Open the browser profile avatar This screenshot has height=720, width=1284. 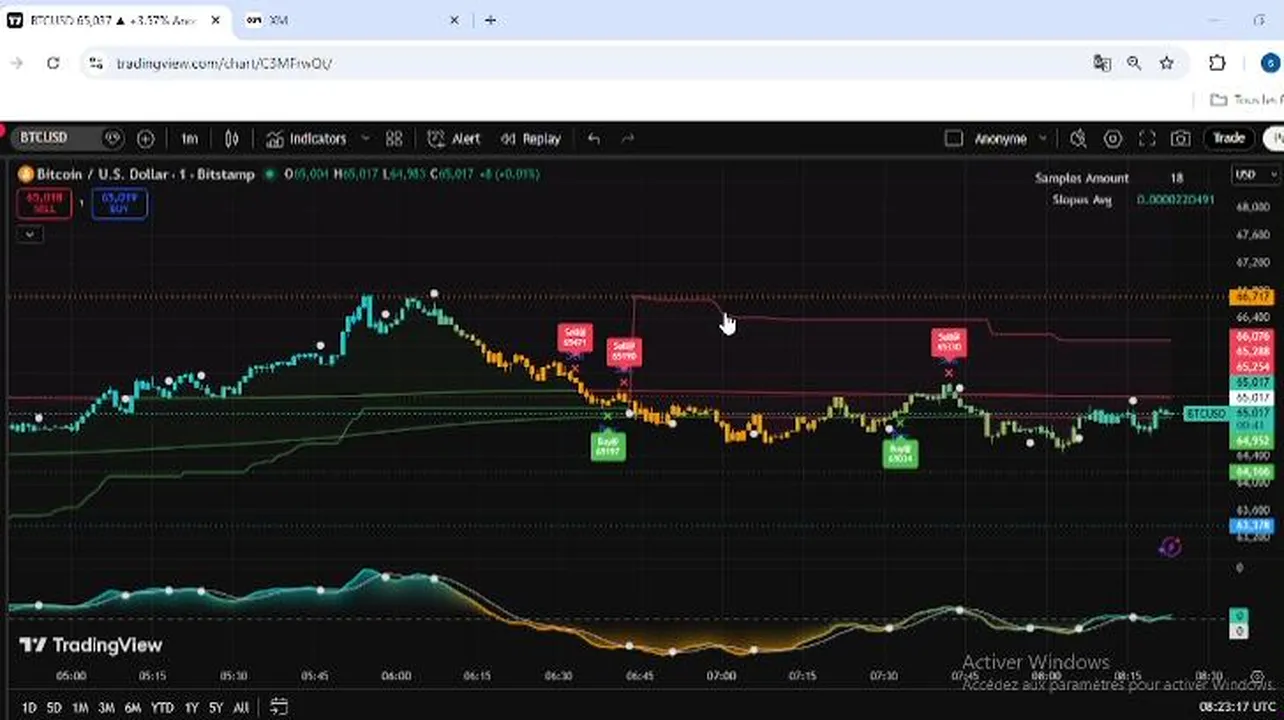1271,63
